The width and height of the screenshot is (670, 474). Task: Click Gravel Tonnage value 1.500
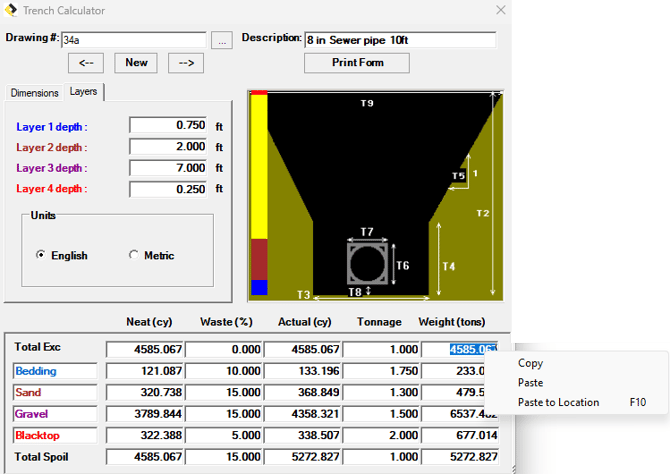381,414
